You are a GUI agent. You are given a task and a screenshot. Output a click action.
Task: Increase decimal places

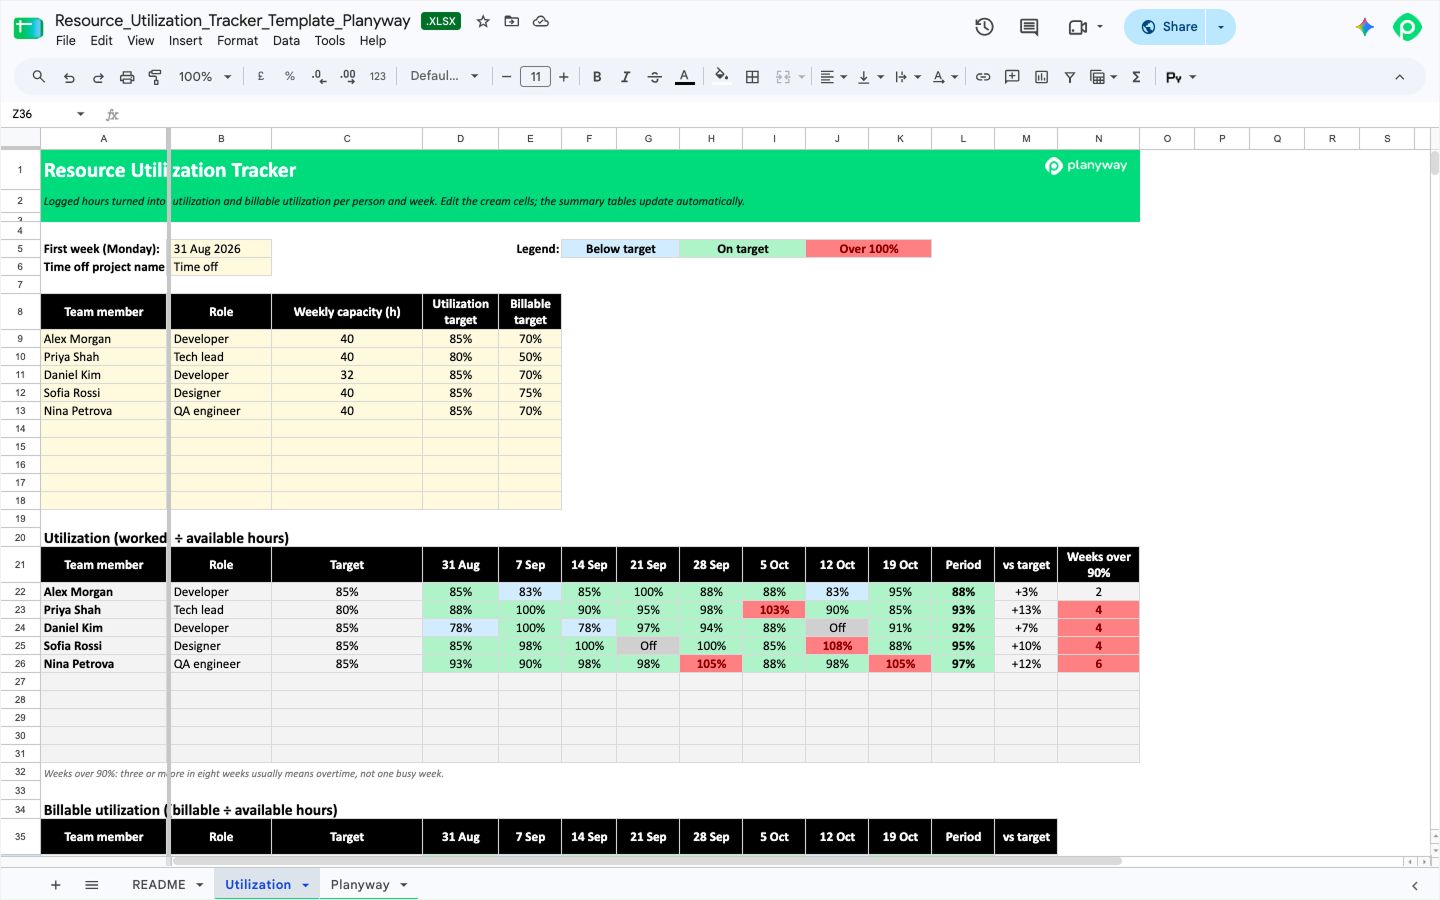[348, 77]
